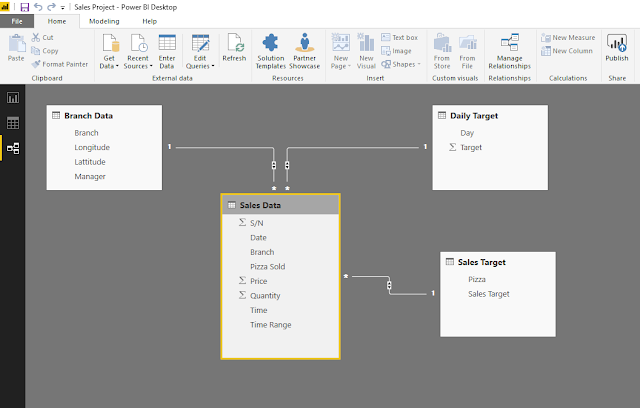
Task: Select Sales Data to Sales Target relationship connector
Action: coord(389,285)
